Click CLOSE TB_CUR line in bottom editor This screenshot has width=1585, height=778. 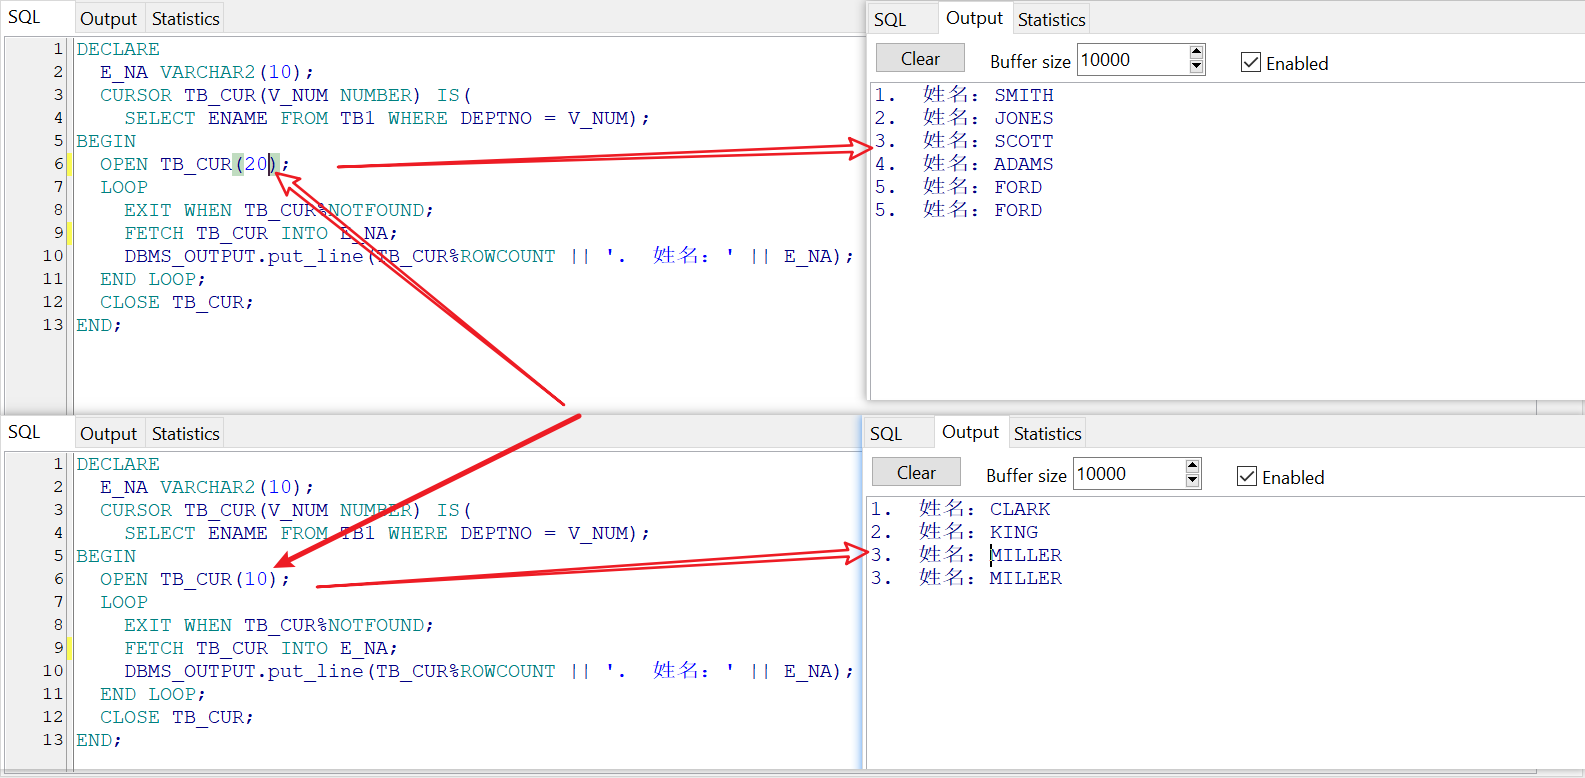point(177,717)
